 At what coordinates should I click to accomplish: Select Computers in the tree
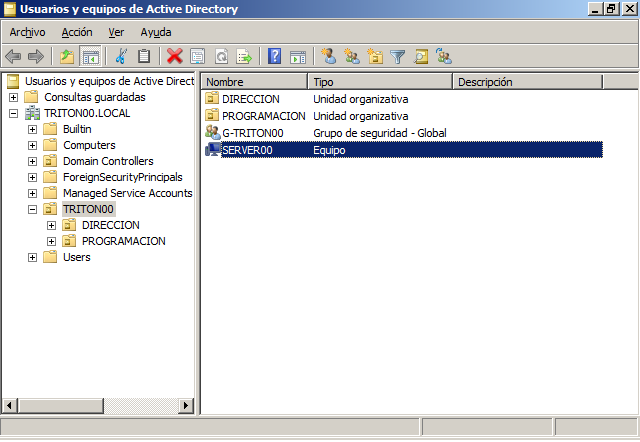point(89,145)
